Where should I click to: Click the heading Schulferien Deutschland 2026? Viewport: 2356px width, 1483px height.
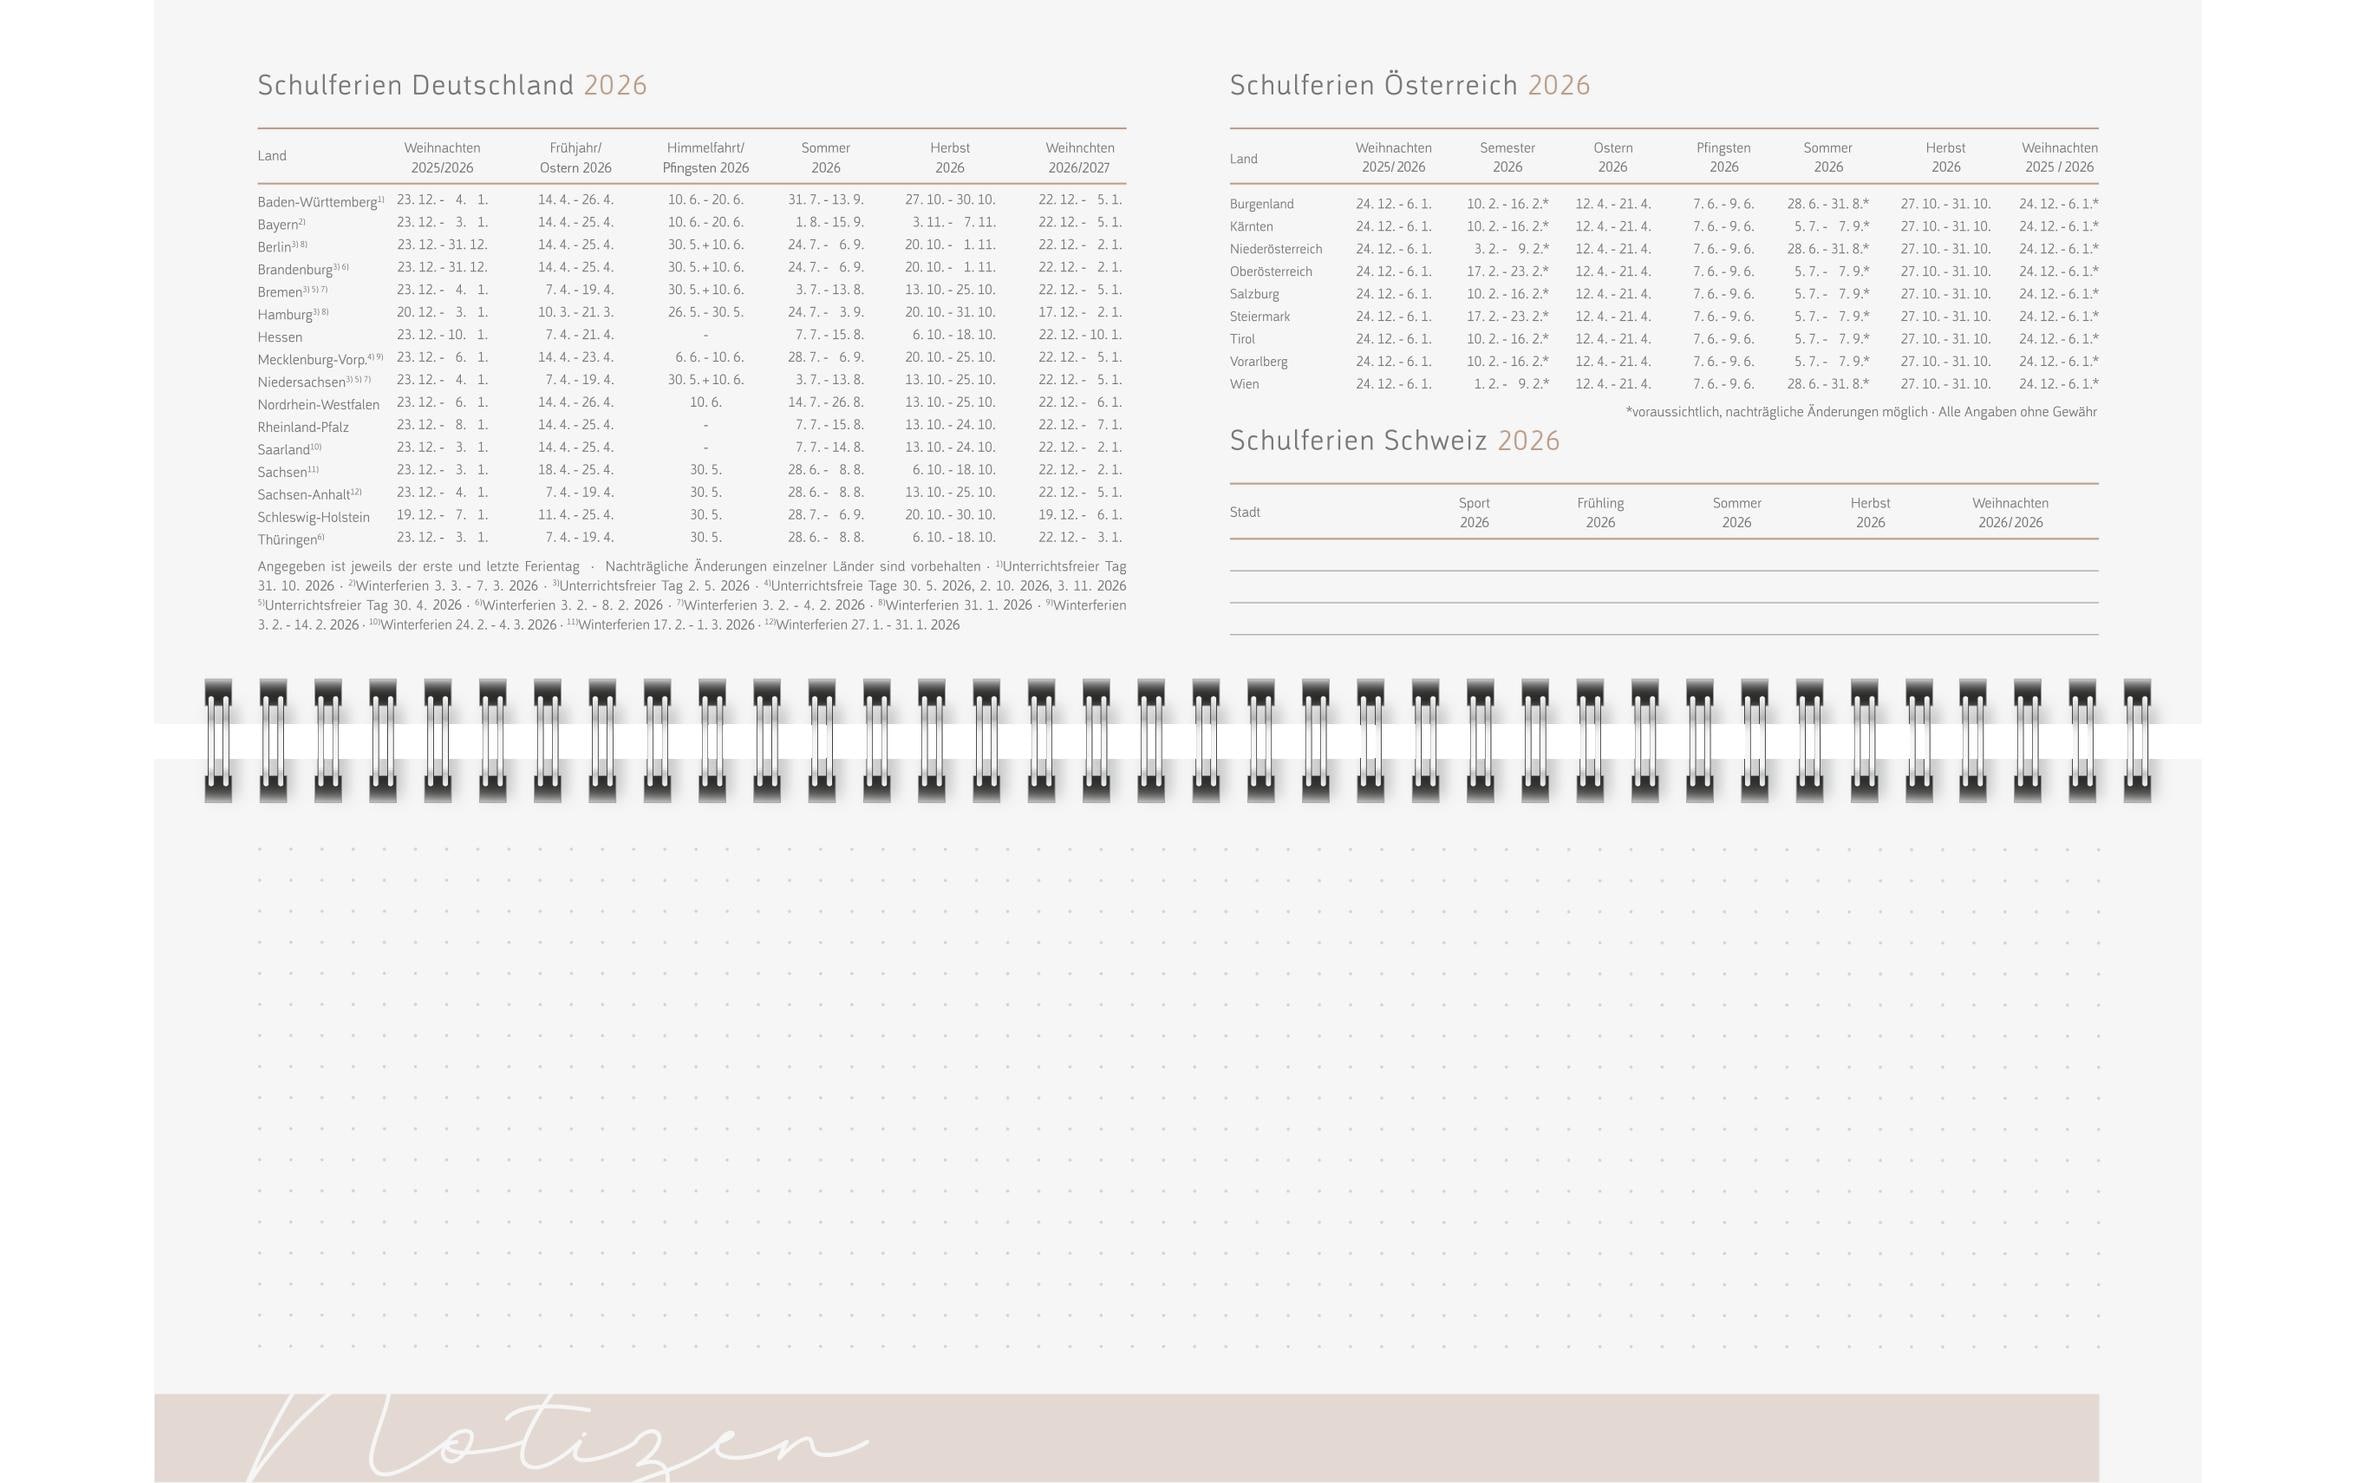[452, 85]
